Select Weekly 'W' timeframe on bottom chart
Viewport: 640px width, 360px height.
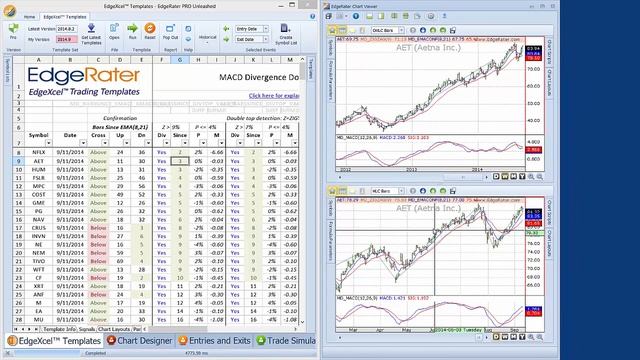(x=505, y=337)
